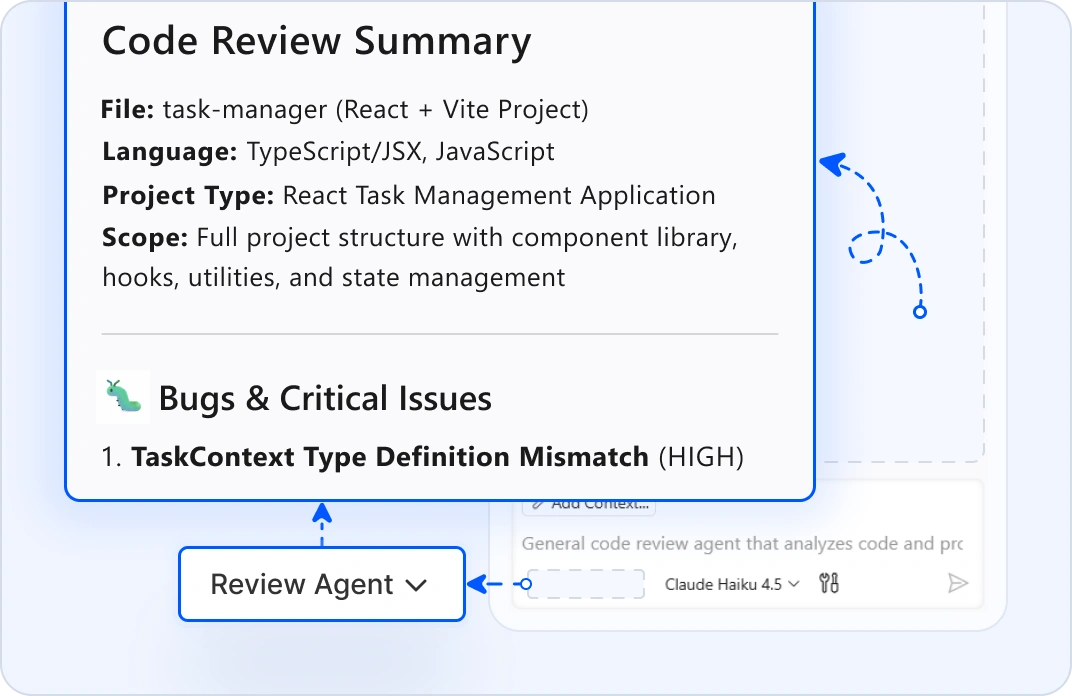This screenshot has width=1072, height=696.
Task: Select the Language: TypeScript/JSX line
Action: [x=328, y=152]
